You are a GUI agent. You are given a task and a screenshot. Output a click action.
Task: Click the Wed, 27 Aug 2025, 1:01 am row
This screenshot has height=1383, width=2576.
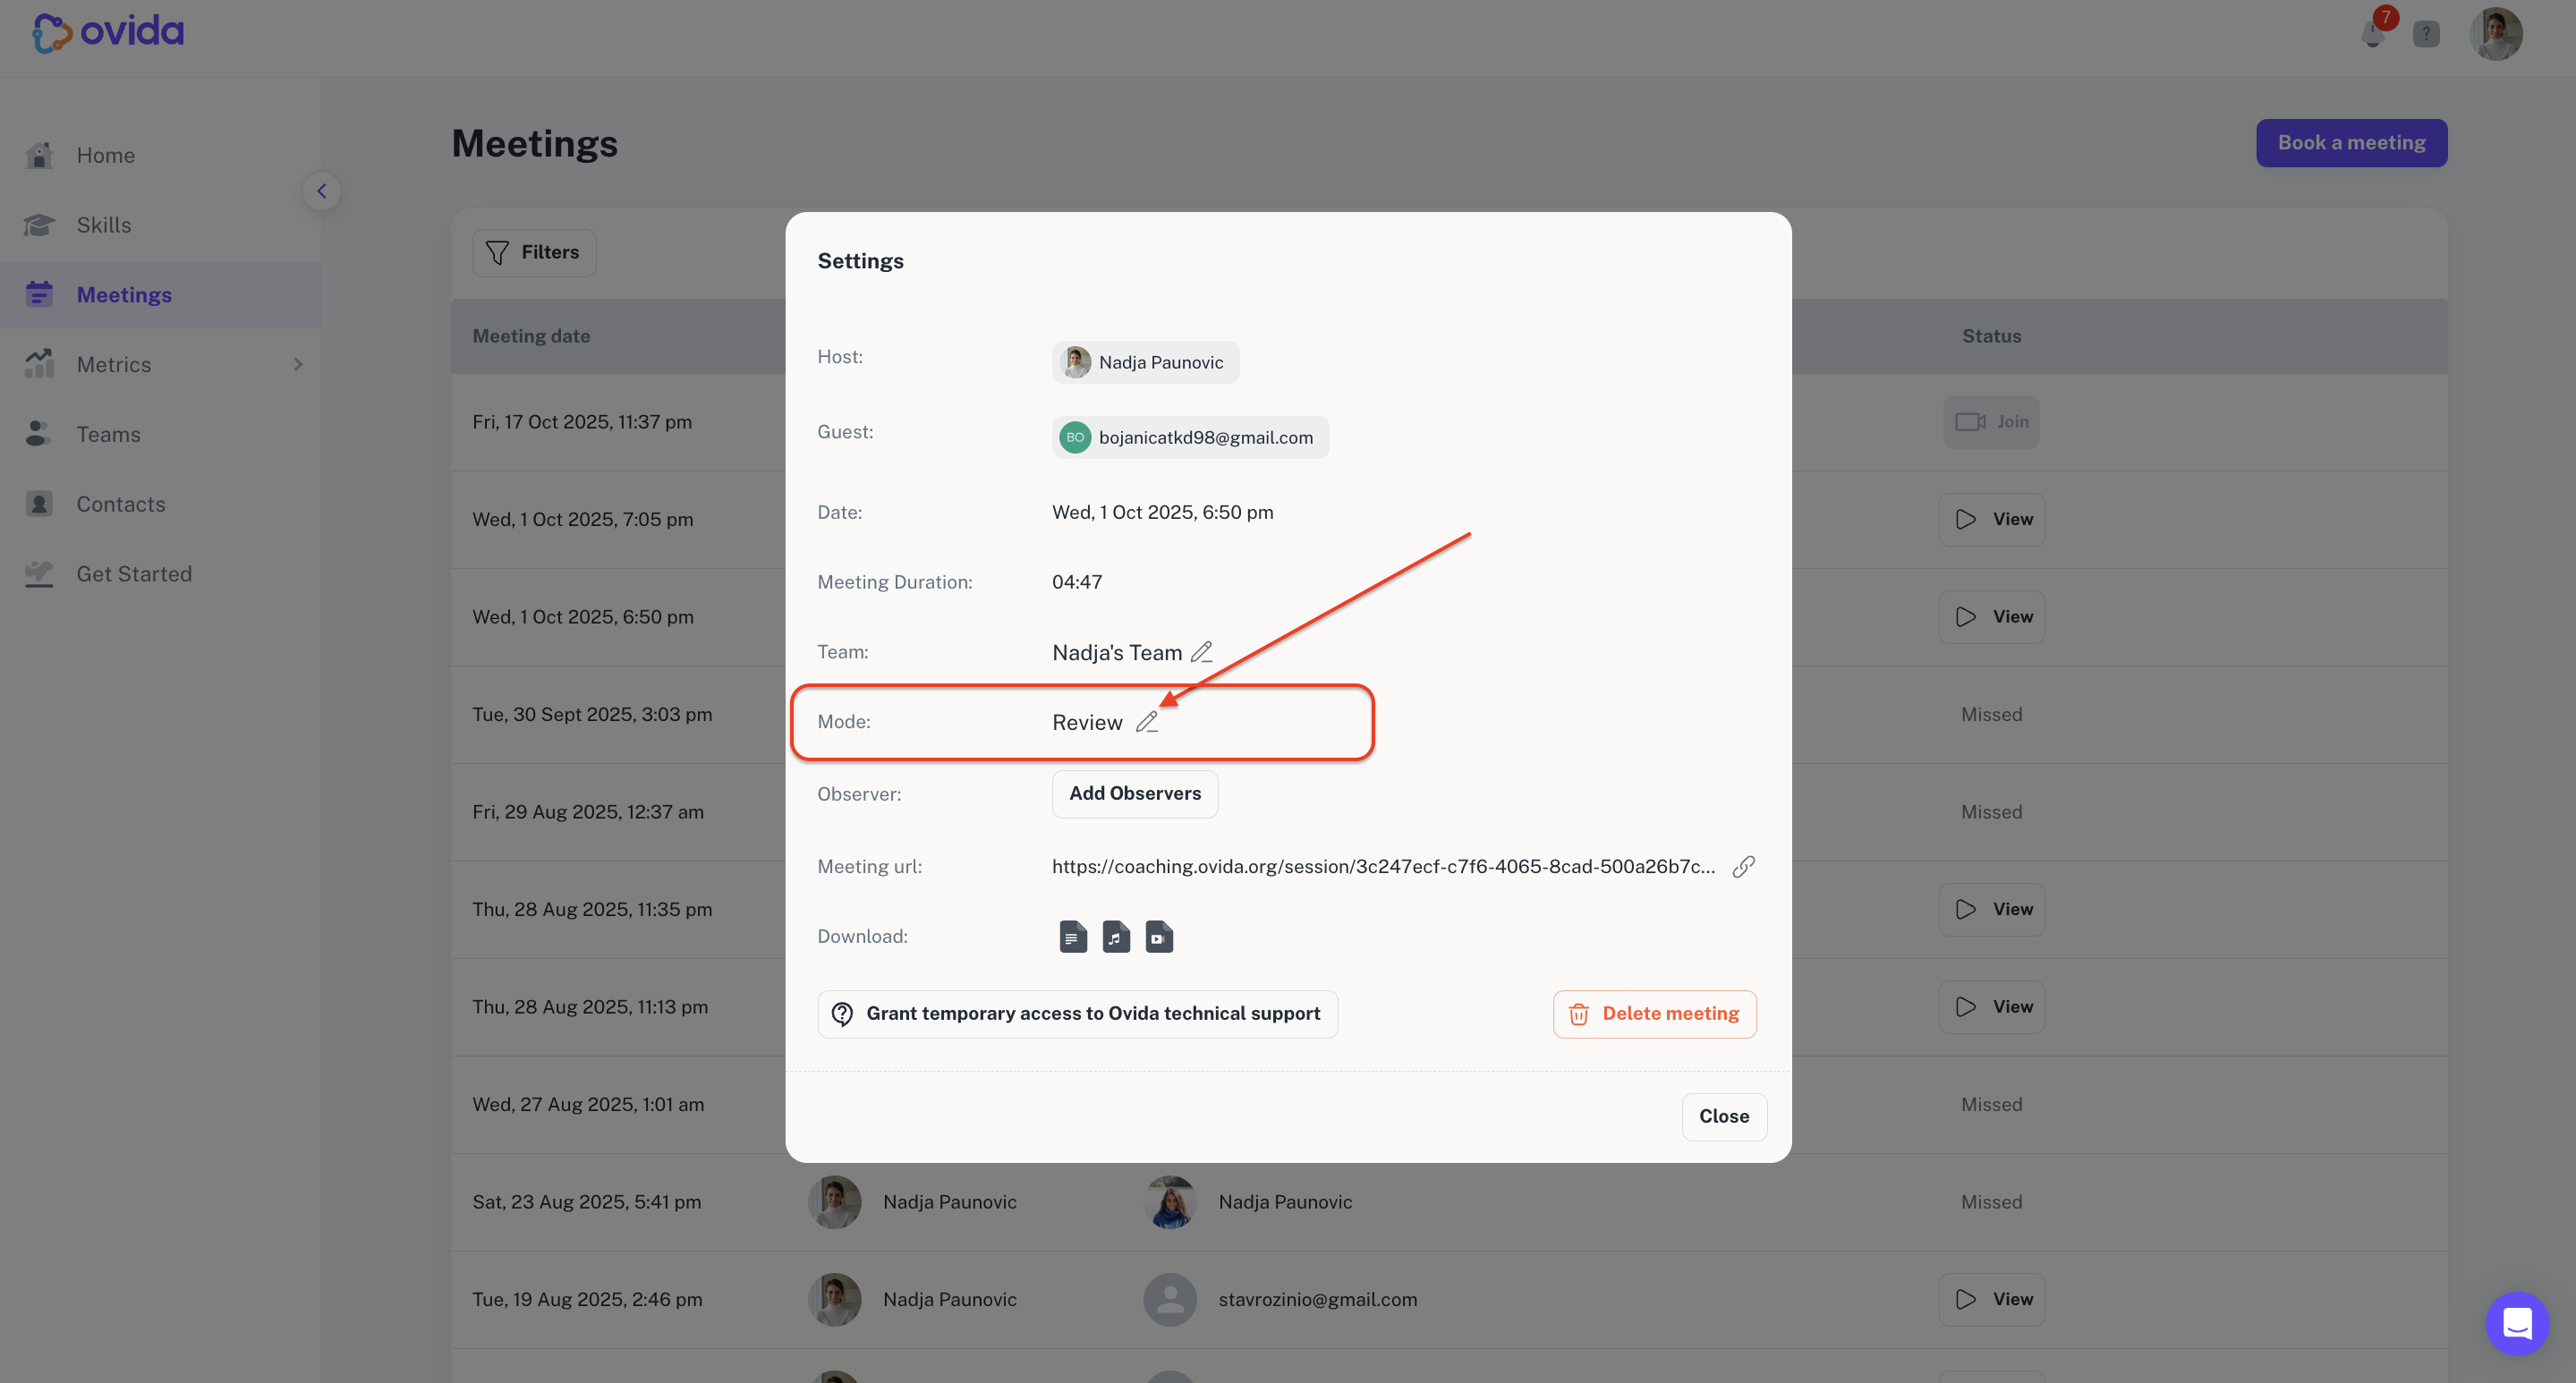click(1448, 1105)
